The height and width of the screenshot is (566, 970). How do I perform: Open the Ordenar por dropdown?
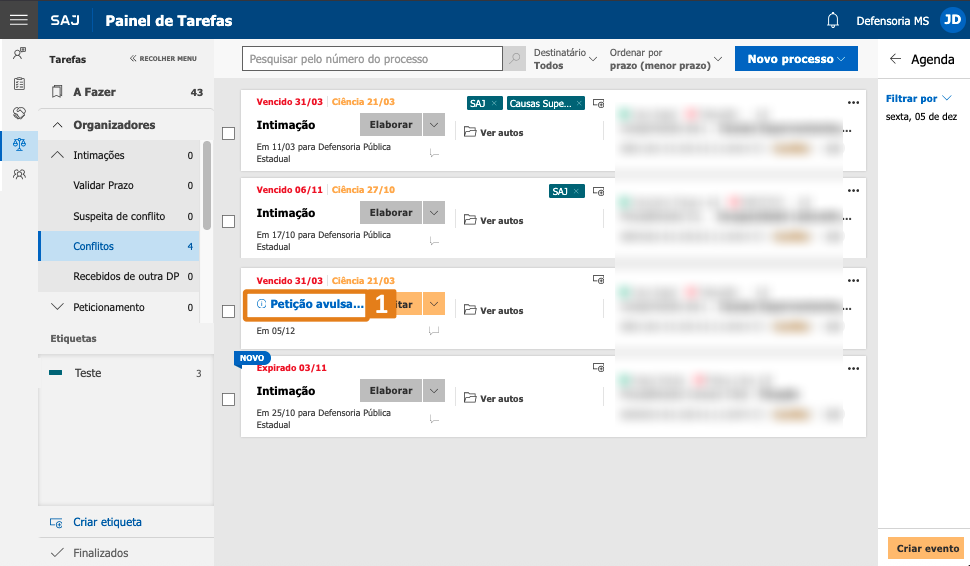pos(666,59)
